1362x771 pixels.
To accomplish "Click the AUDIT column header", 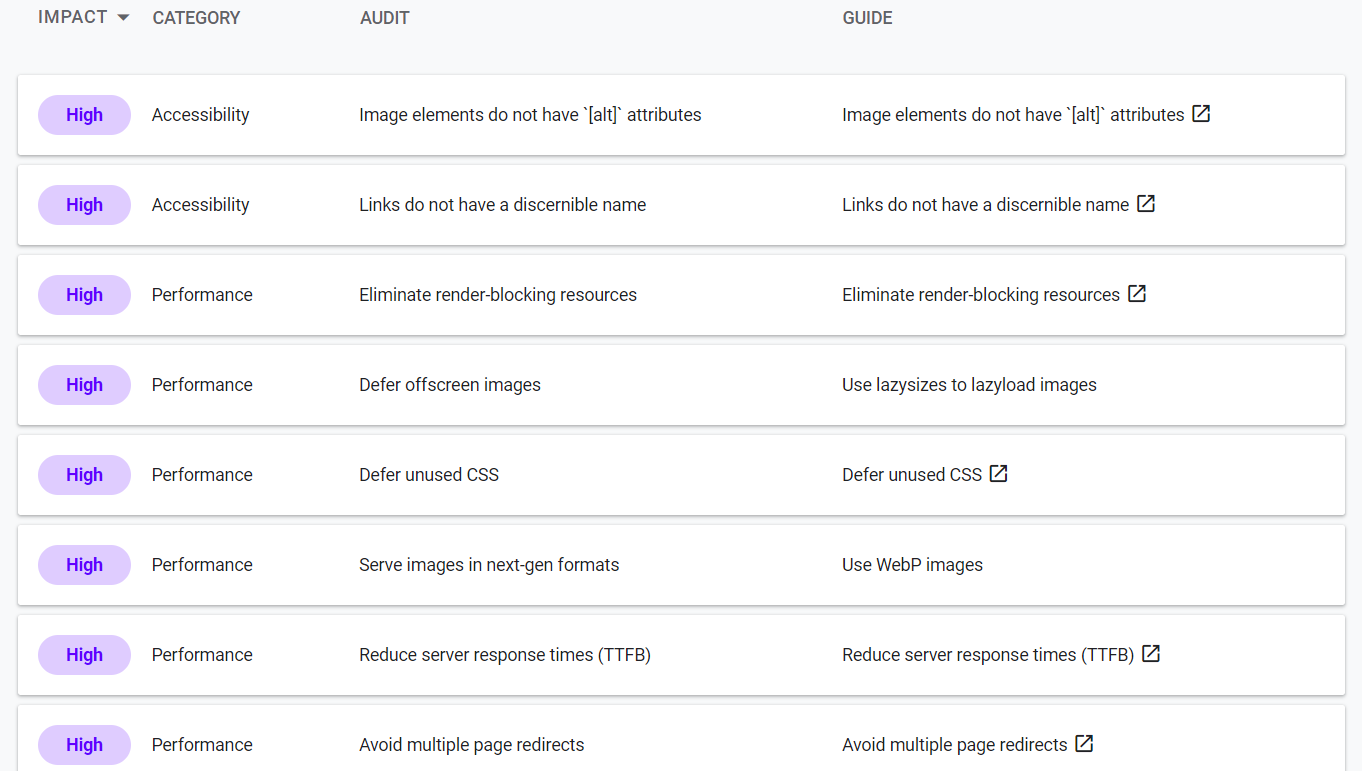I will pyautogui.click(x=385, y=18).
